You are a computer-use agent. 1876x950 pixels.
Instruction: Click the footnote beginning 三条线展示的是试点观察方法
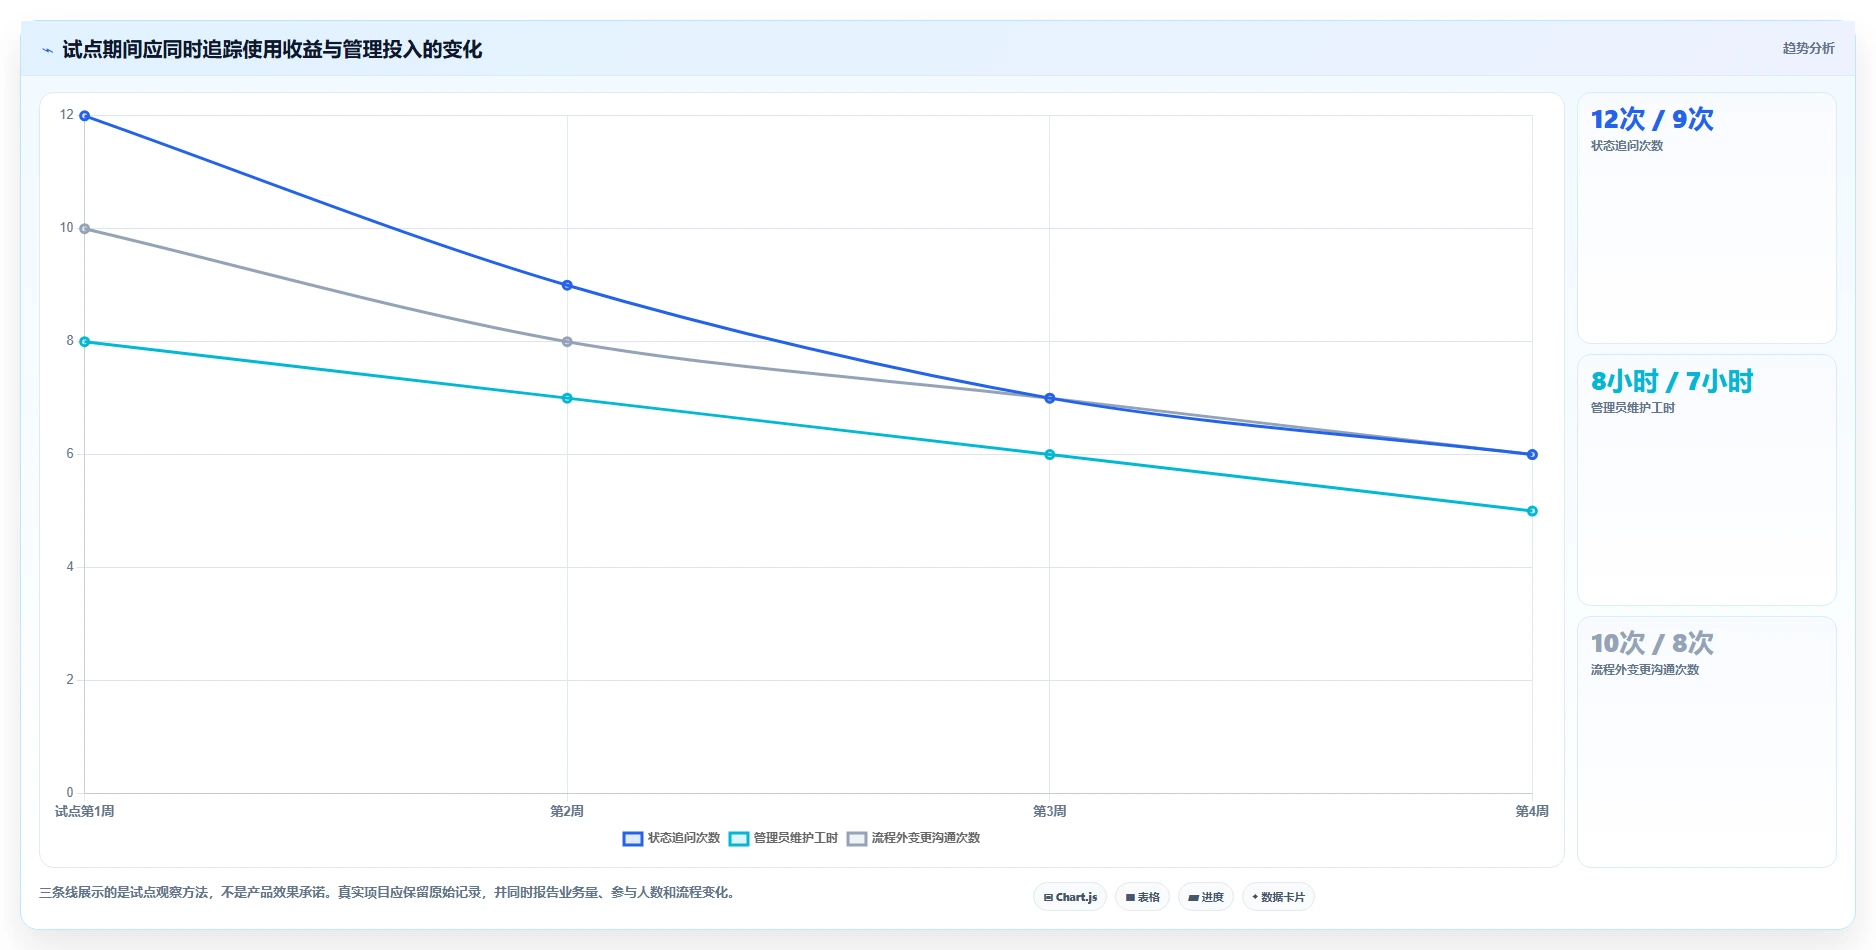tap(390, 892)
